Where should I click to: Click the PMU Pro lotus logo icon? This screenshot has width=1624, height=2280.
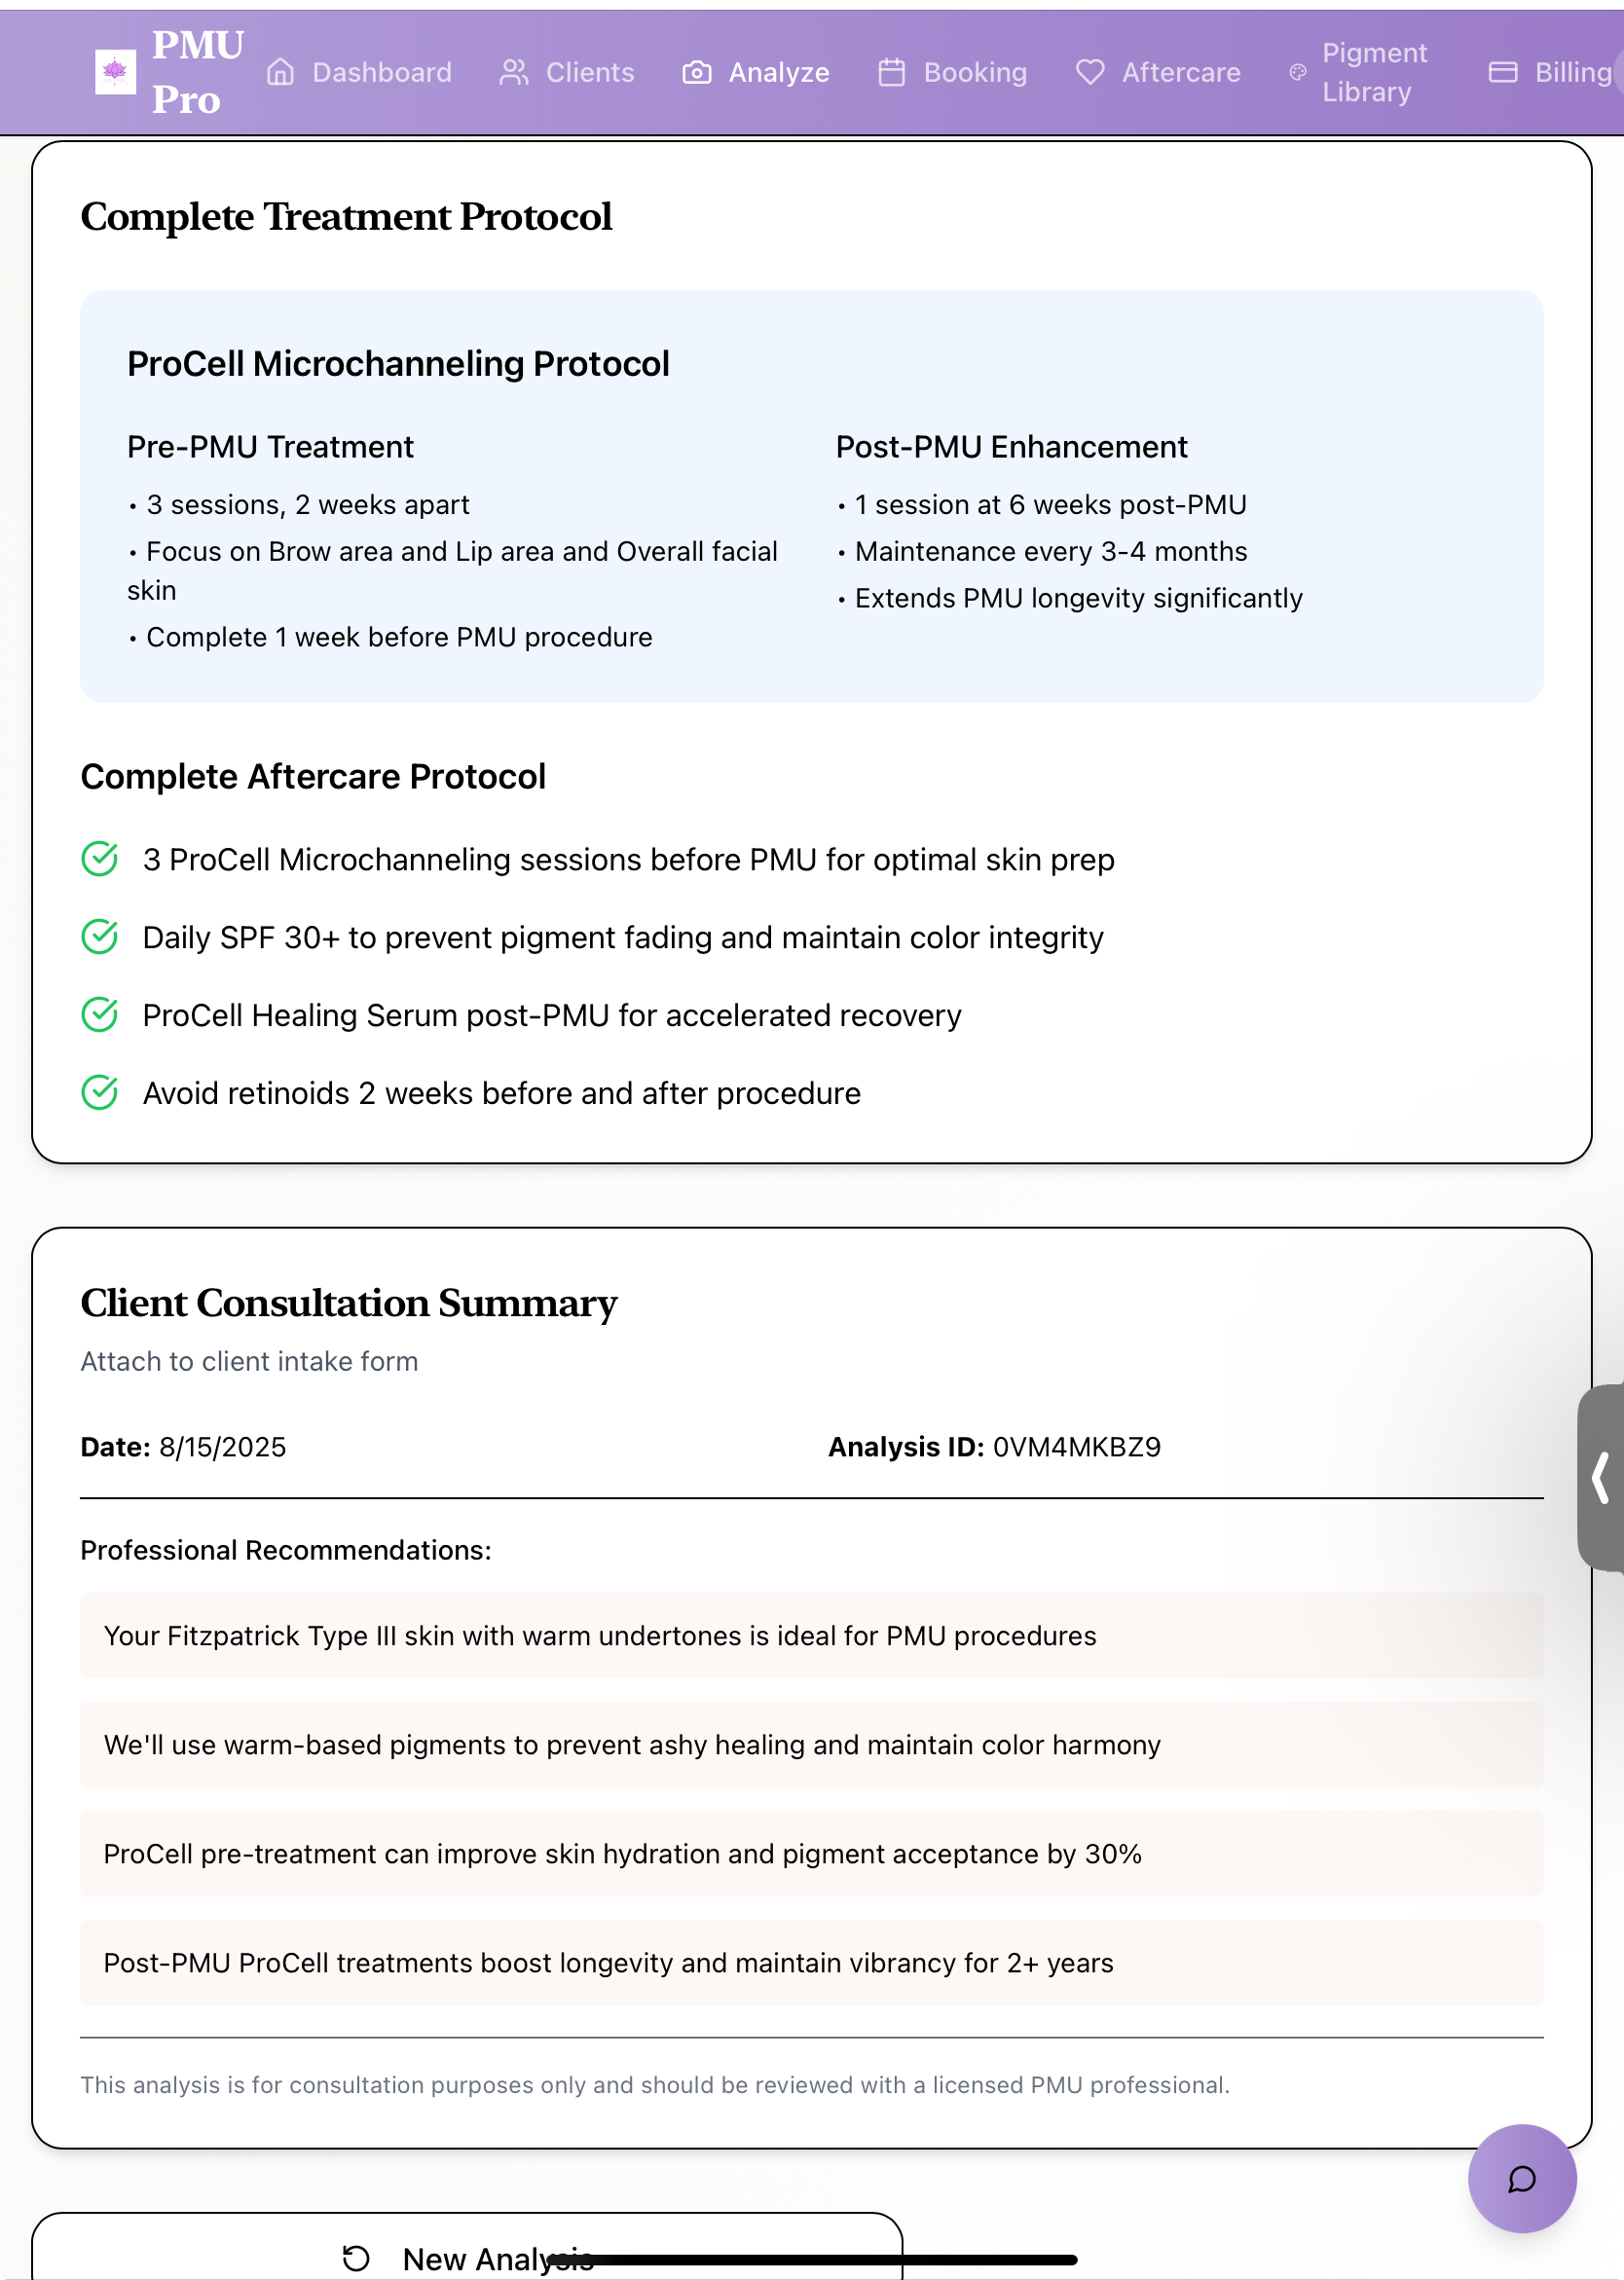click(117, 70)
